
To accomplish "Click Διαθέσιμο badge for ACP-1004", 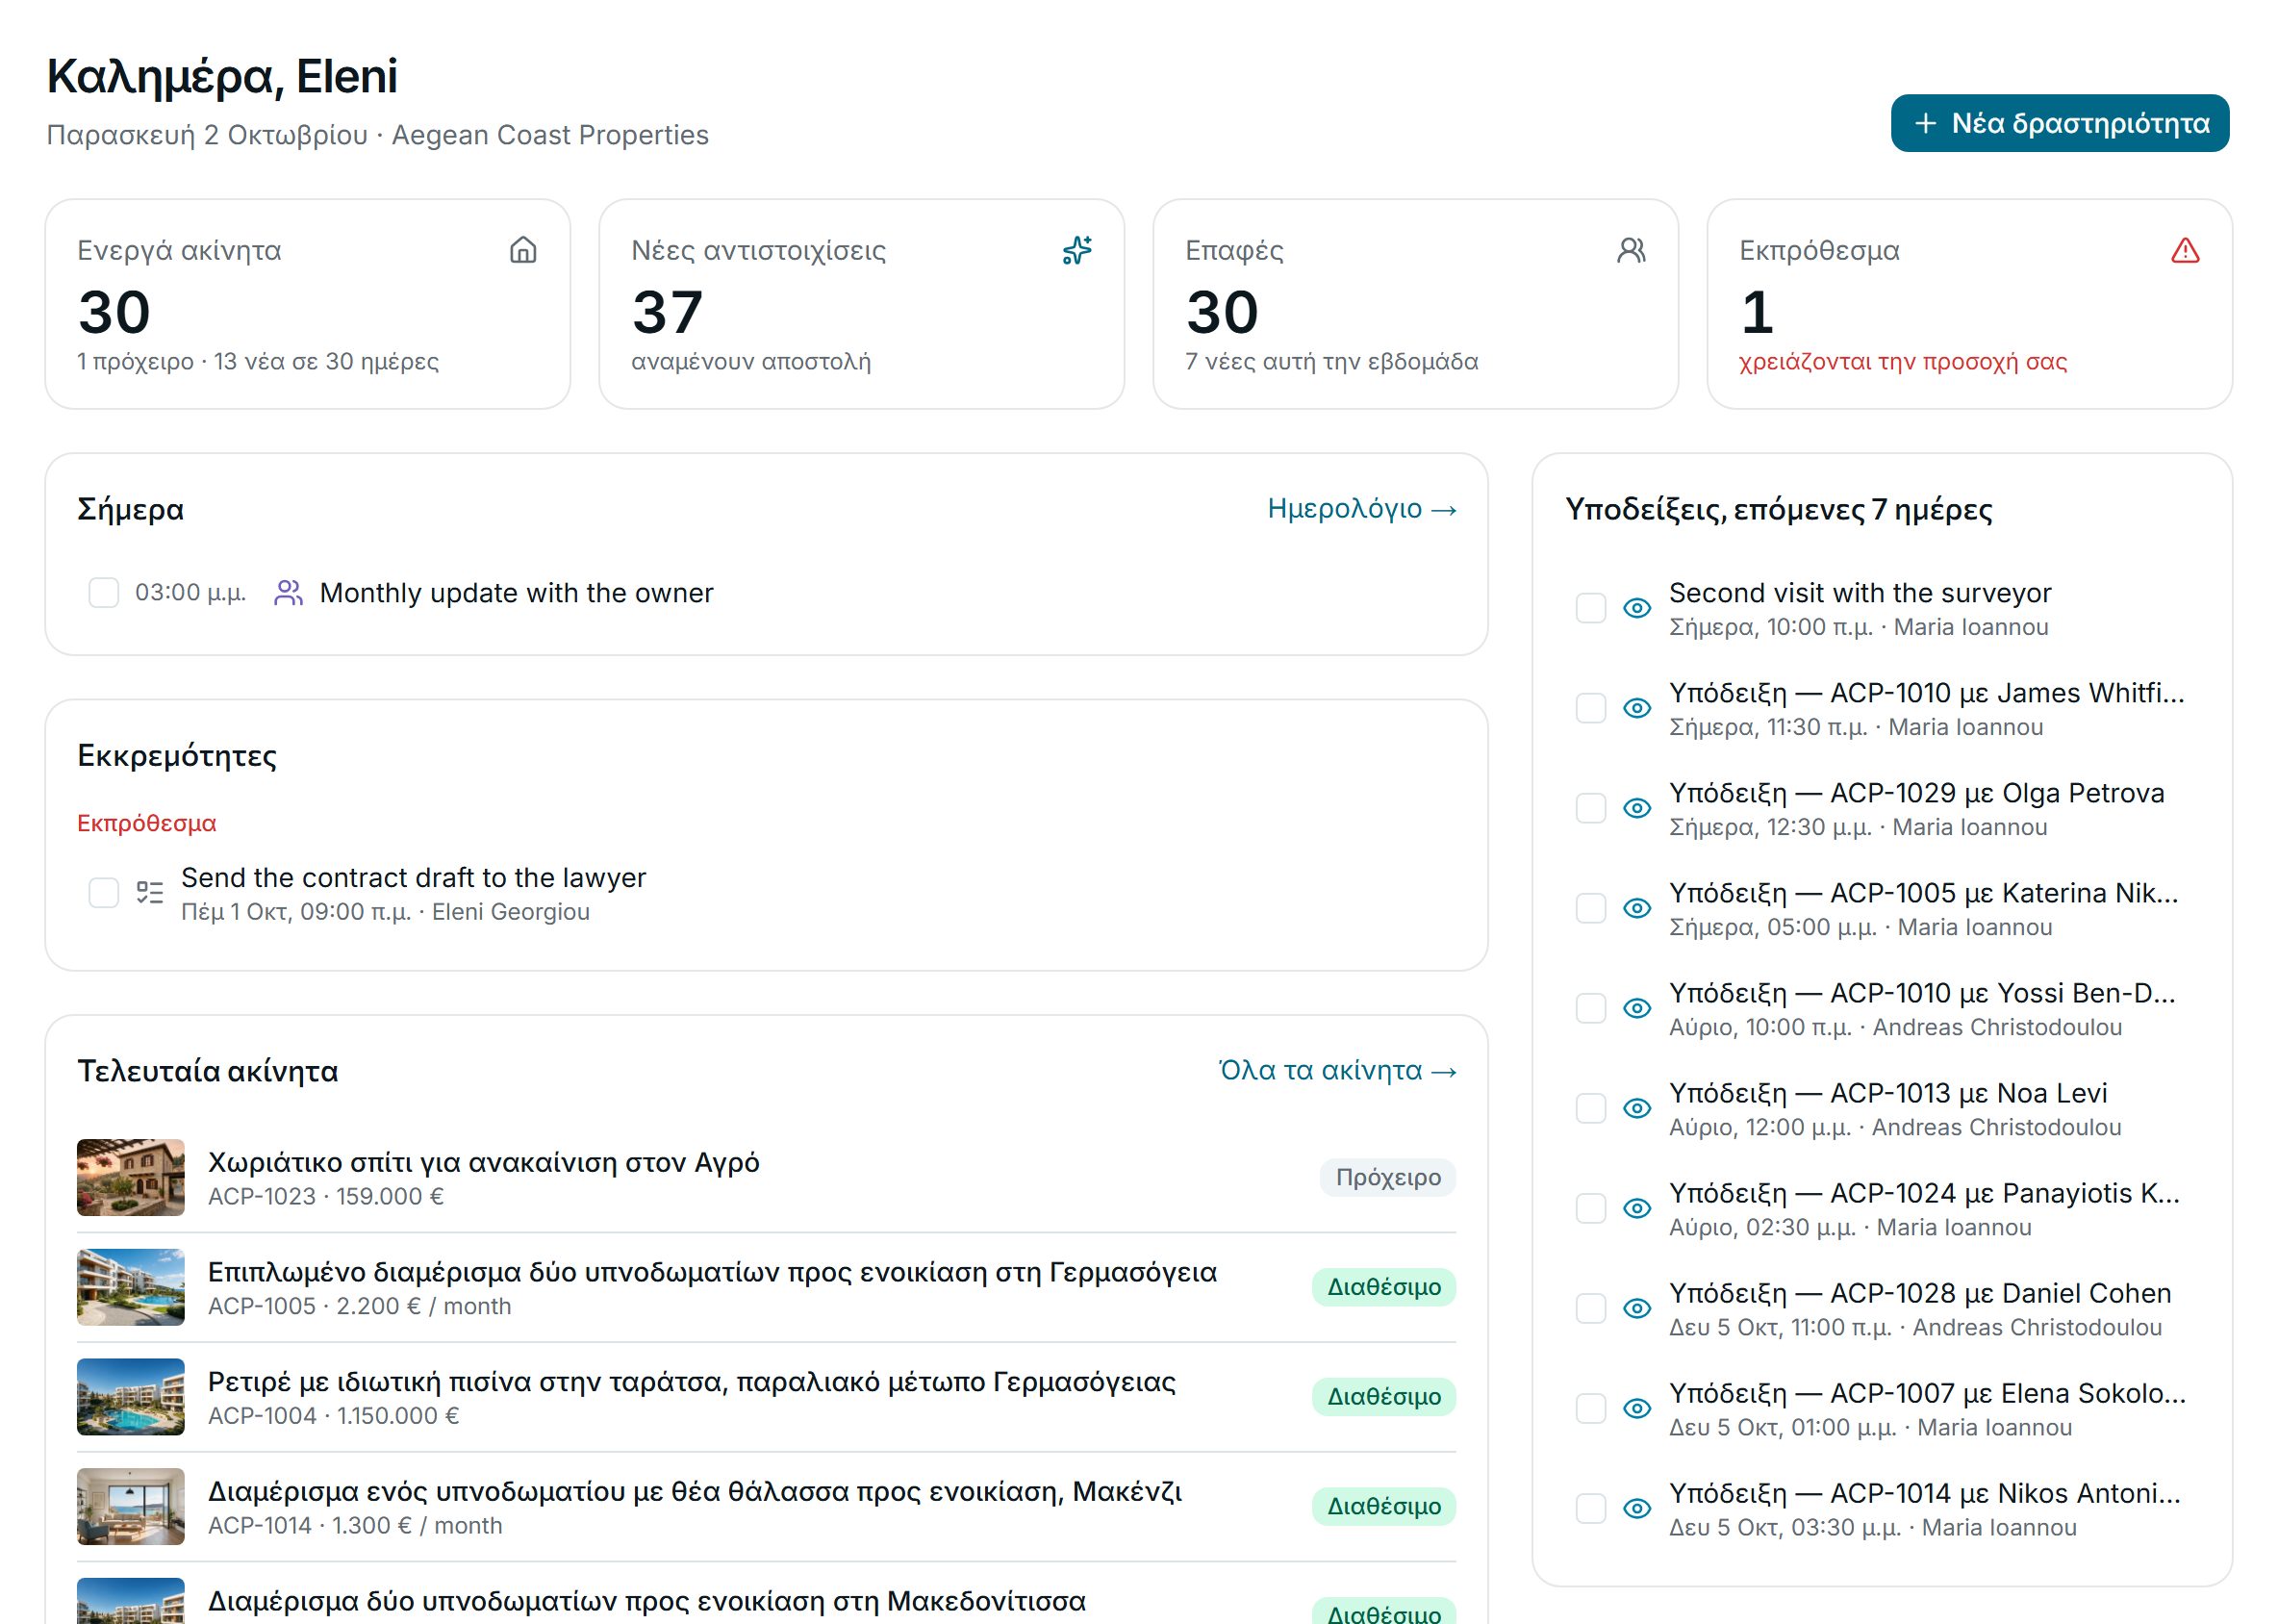I will [1384, 1397].
